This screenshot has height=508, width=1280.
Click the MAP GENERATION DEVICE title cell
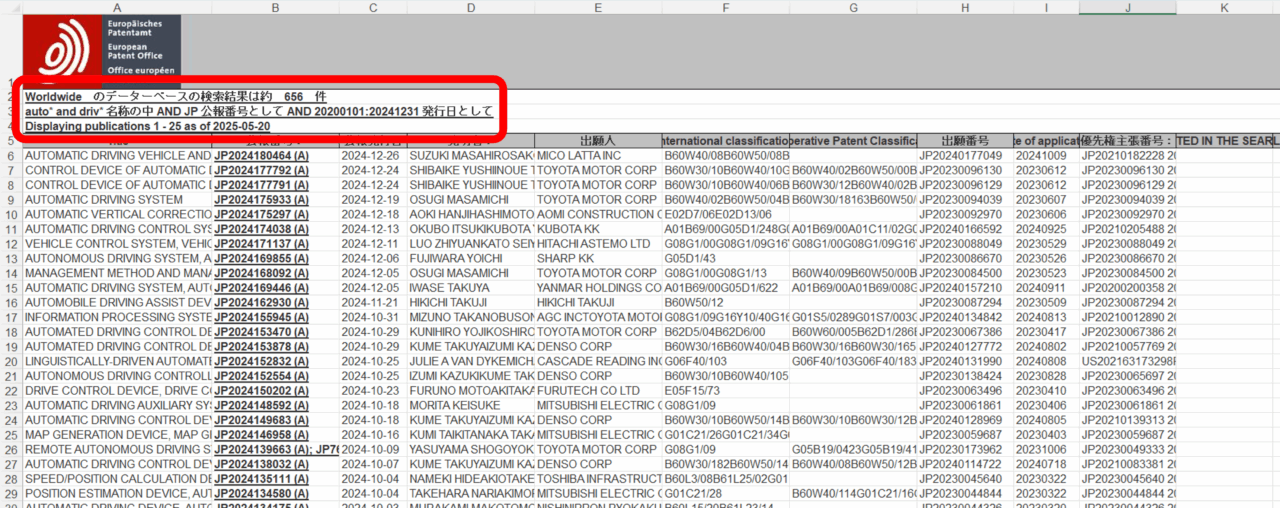click(117, 434)
